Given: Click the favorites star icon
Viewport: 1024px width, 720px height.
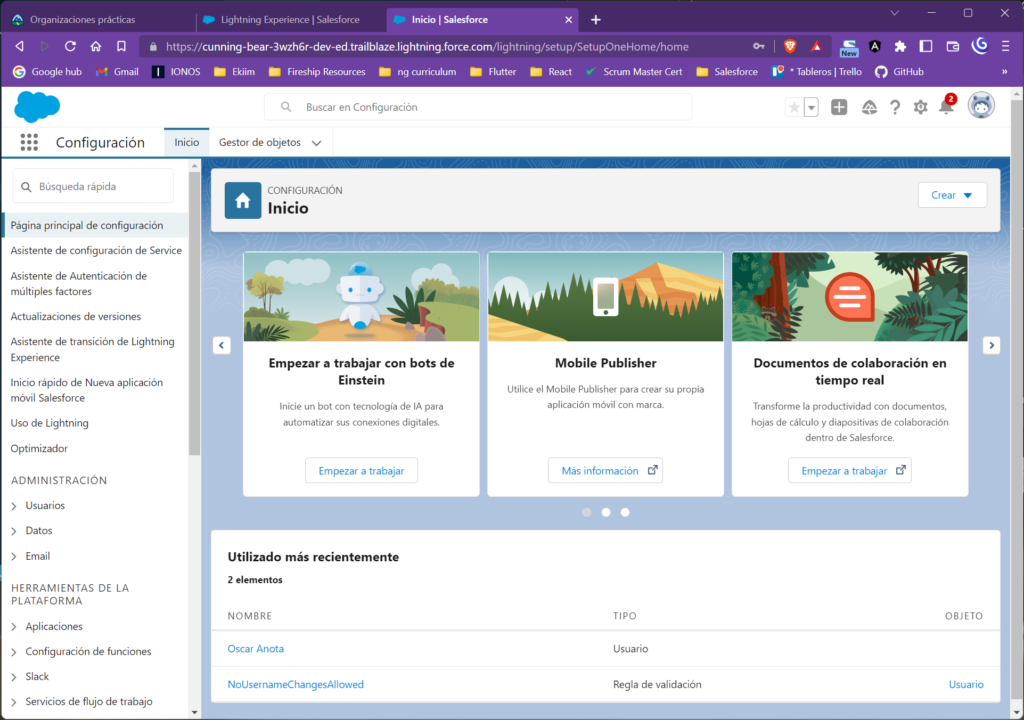Looking at the screenshot, I should [794, 107].
